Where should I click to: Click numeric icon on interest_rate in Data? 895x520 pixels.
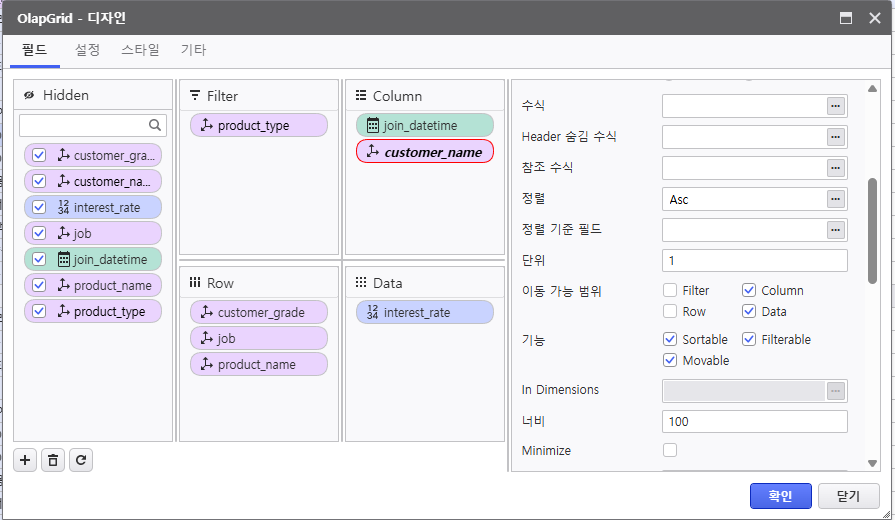pos(373,312)
